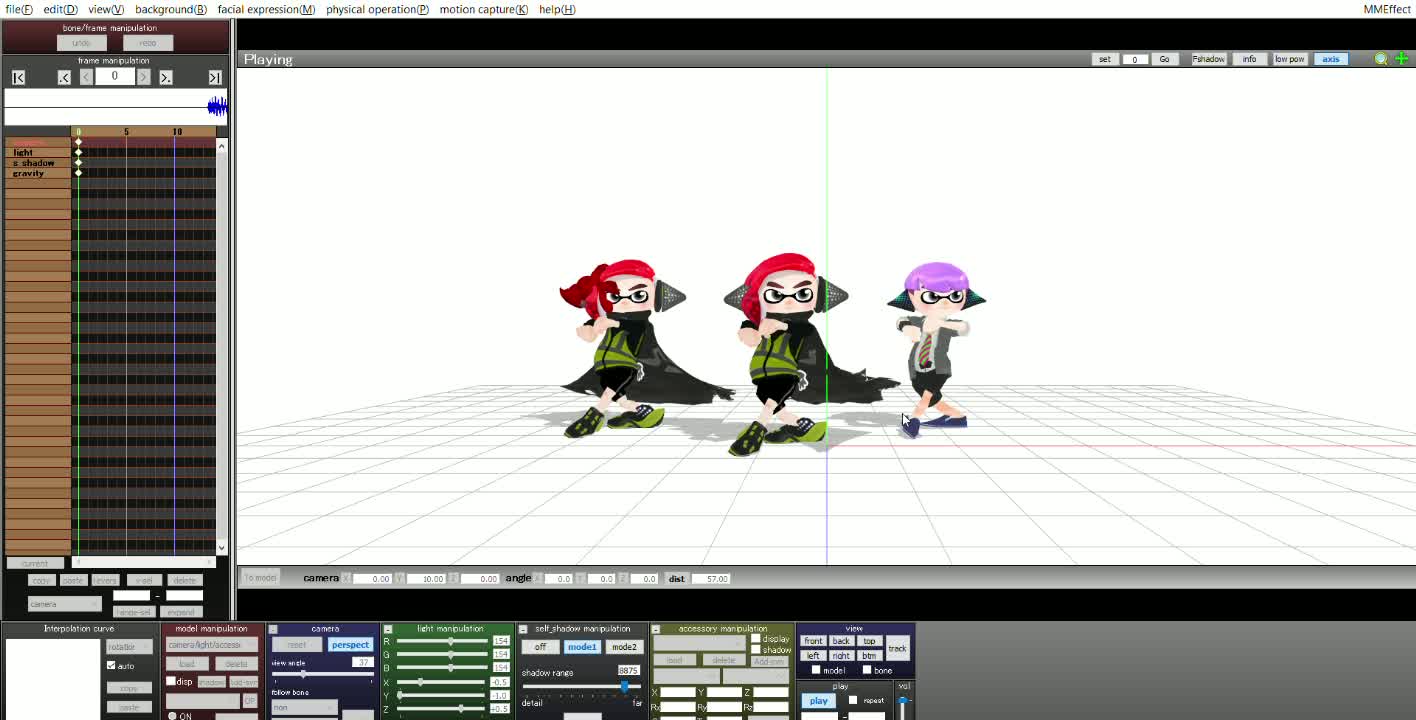Adjust the view angle slider
This screenshot has width=1416, height=720.
tap(322, 674)
